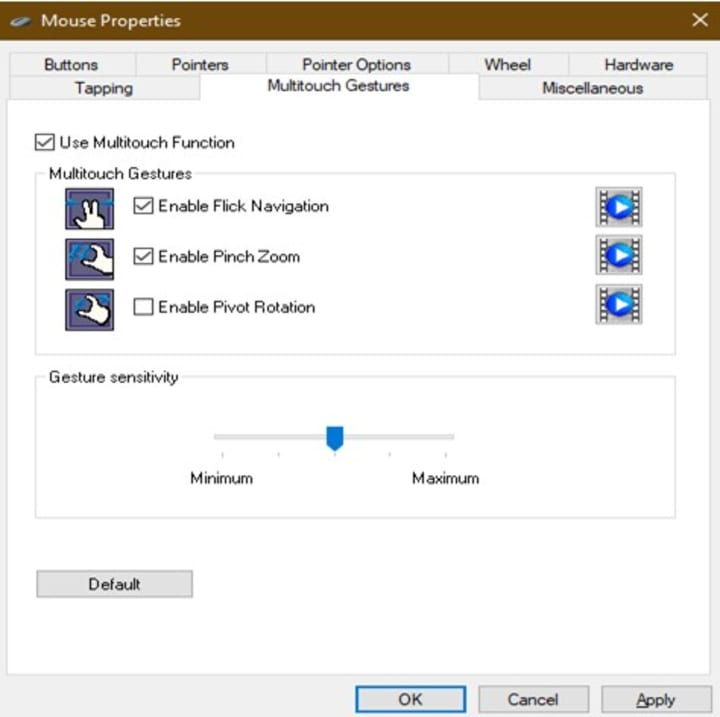The image size is (720, 717).
Task: Select the Multitouch Gestures tab
Action: point(338,86)
